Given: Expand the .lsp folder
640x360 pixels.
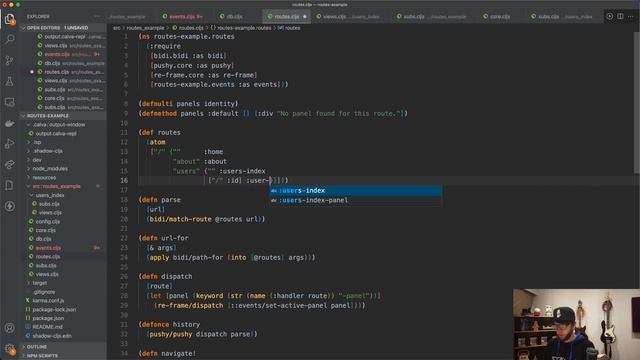Looking at the screenshot, I should point(37,142).
